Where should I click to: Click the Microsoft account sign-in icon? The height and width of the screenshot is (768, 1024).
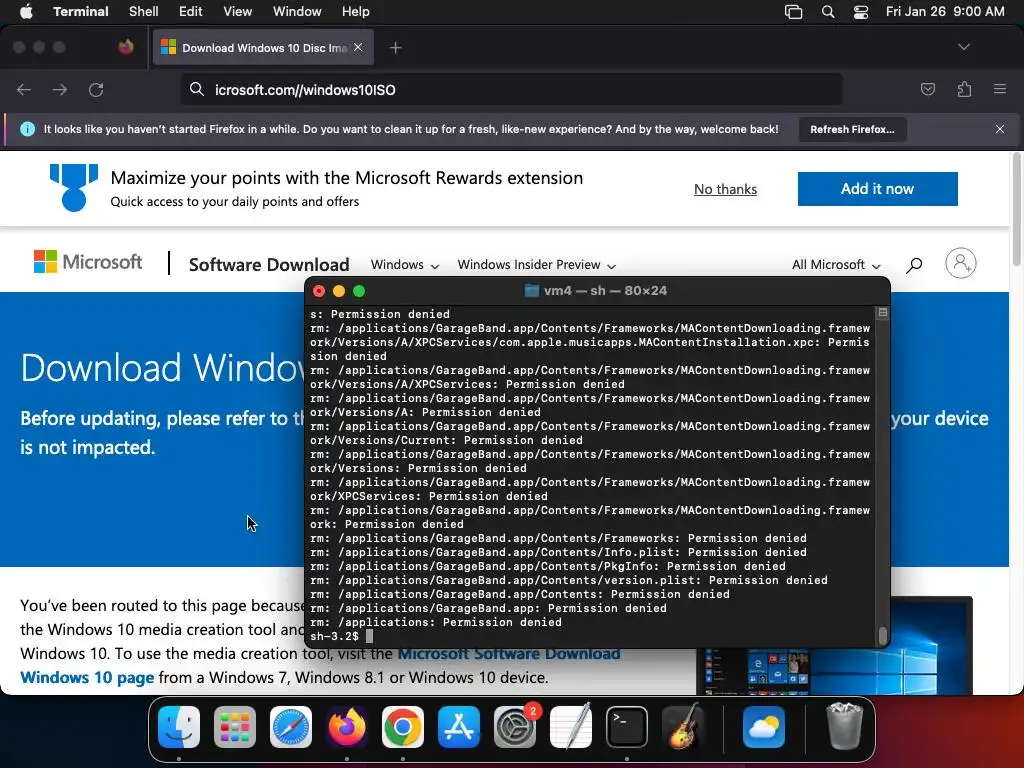961,263
